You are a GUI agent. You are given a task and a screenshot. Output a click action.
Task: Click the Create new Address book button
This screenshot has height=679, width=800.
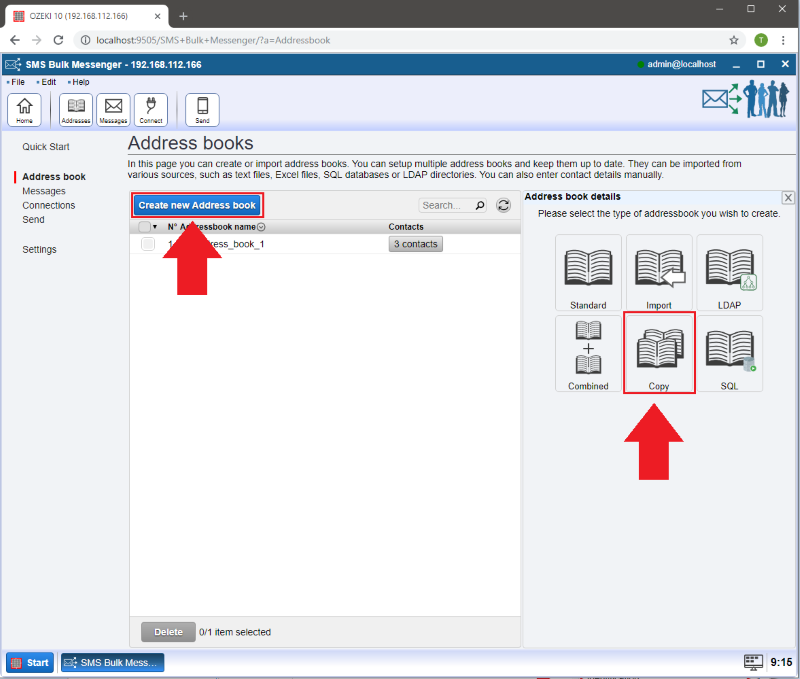(x=197, y=205)
